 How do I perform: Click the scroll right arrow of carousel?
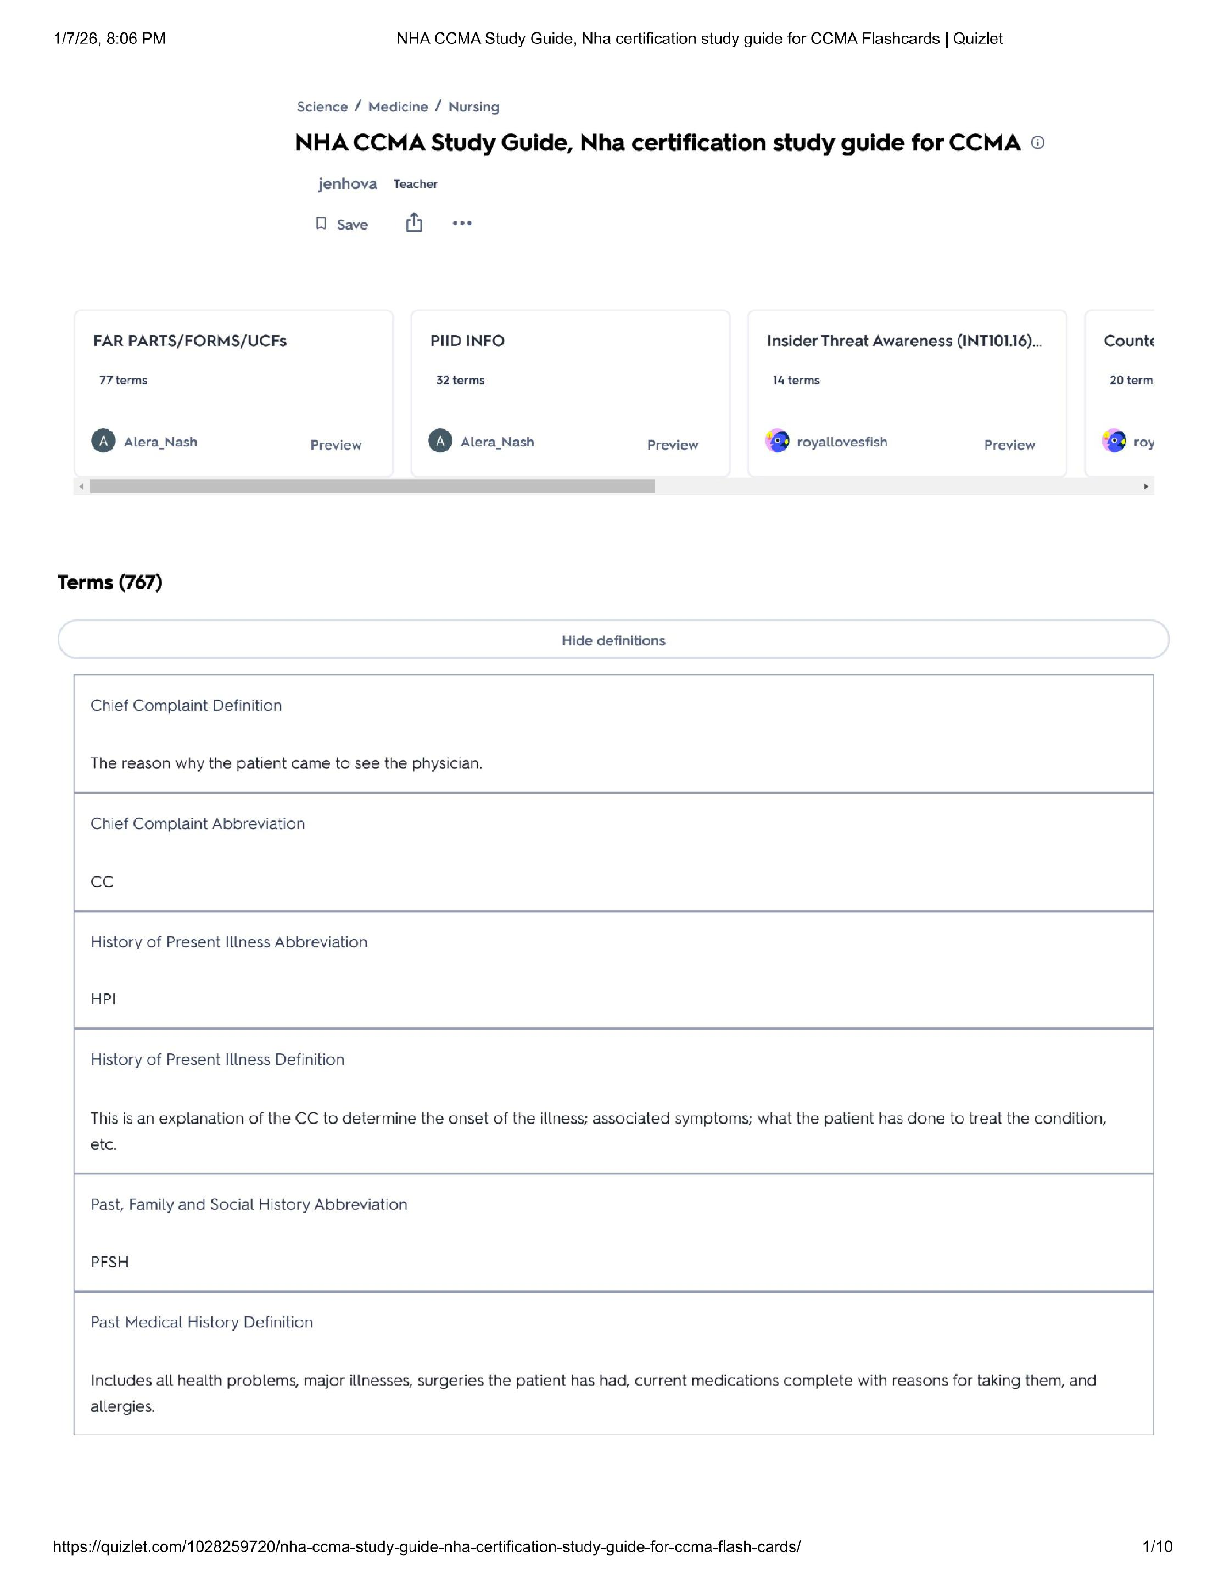click(1146, 486)
